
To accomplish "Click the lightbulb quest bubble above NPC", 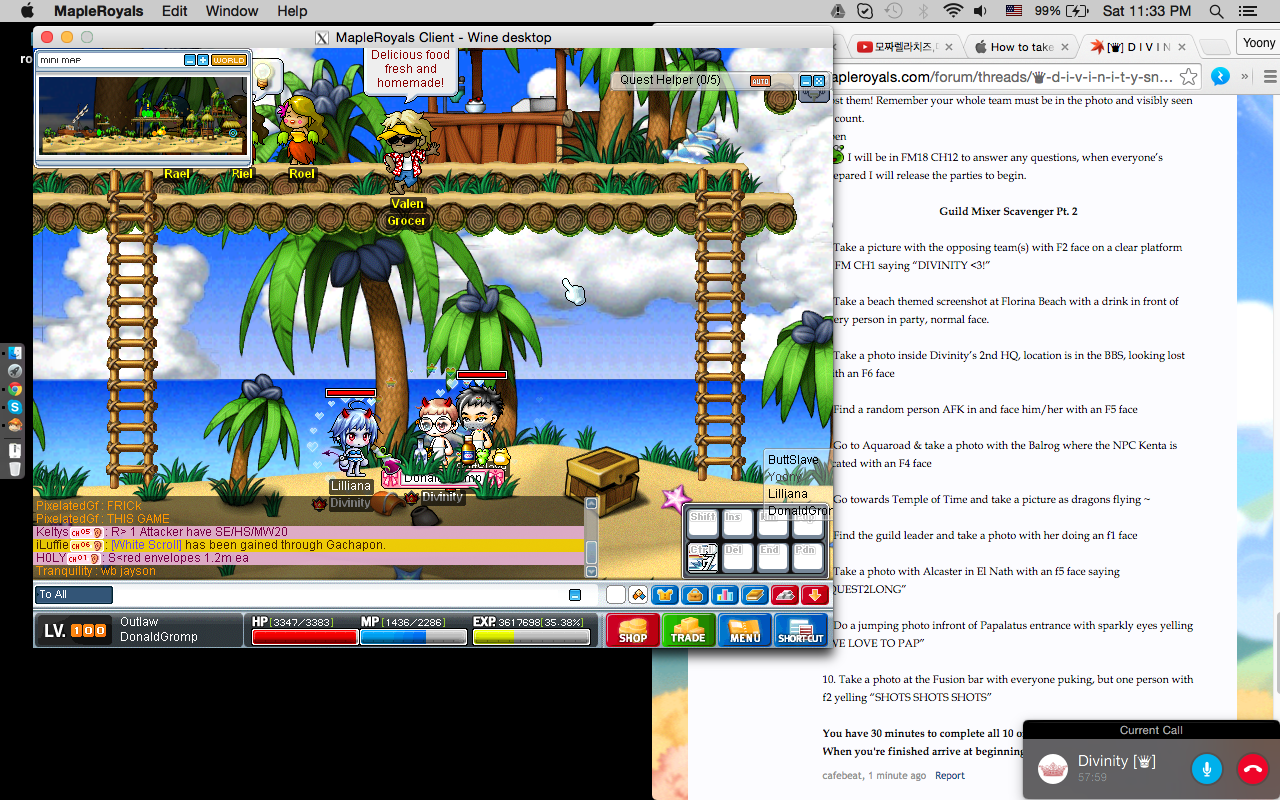I will [x=264, y=76].
